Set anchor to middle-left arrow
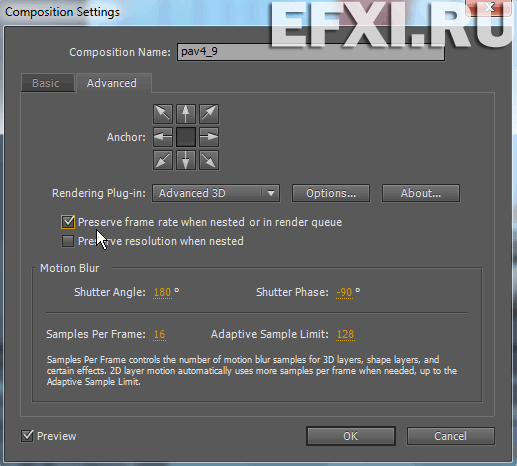The height and width of the screenshot is (466, 517). pos(163,137)
